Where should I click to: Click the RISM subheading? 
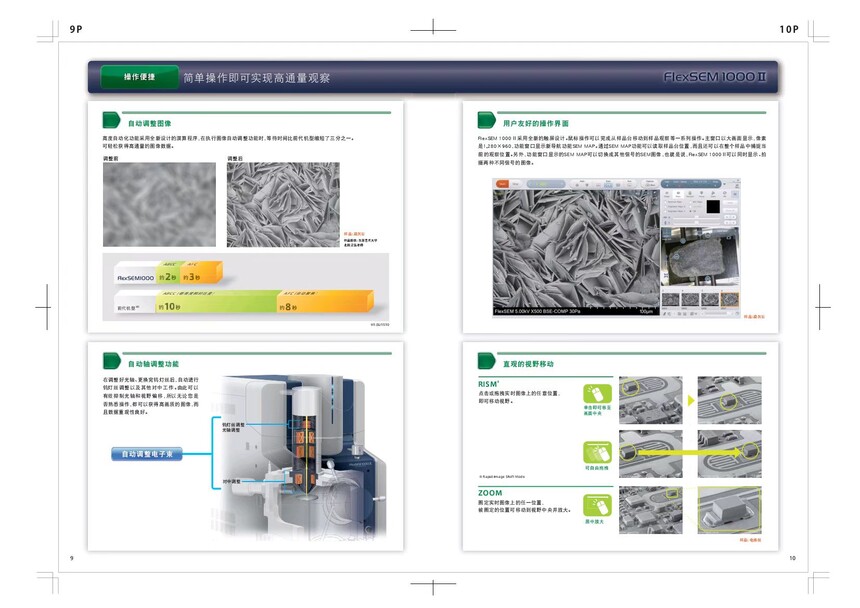[488, 384]
